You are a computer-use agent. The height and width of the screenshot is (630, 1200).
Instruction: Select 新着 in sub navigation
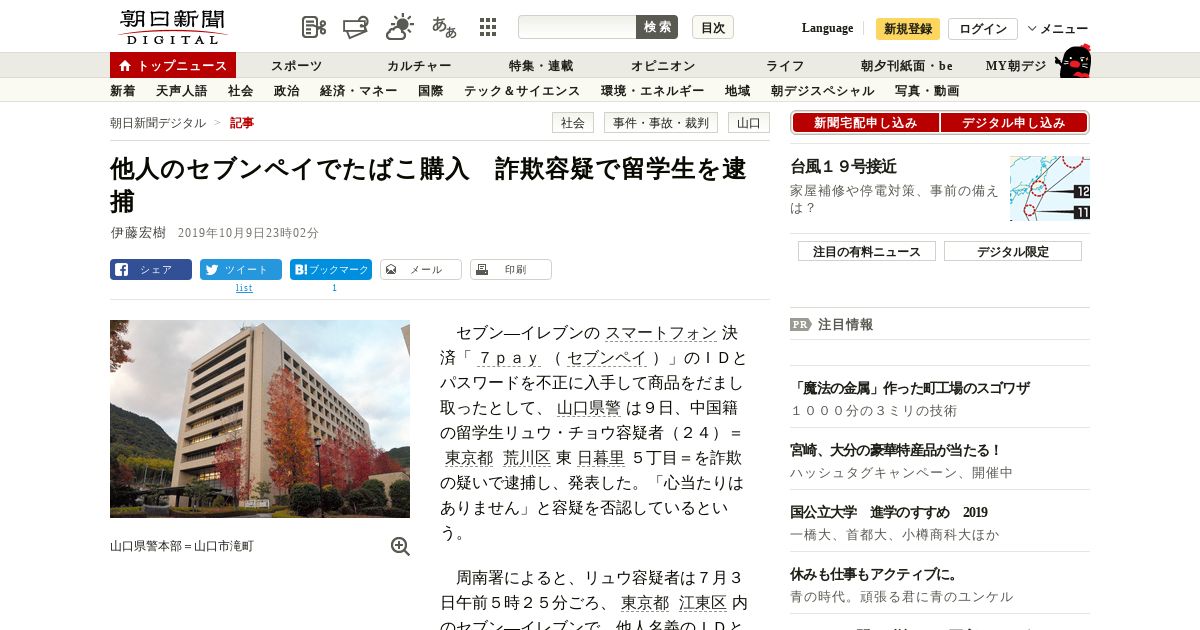(123, 91)
